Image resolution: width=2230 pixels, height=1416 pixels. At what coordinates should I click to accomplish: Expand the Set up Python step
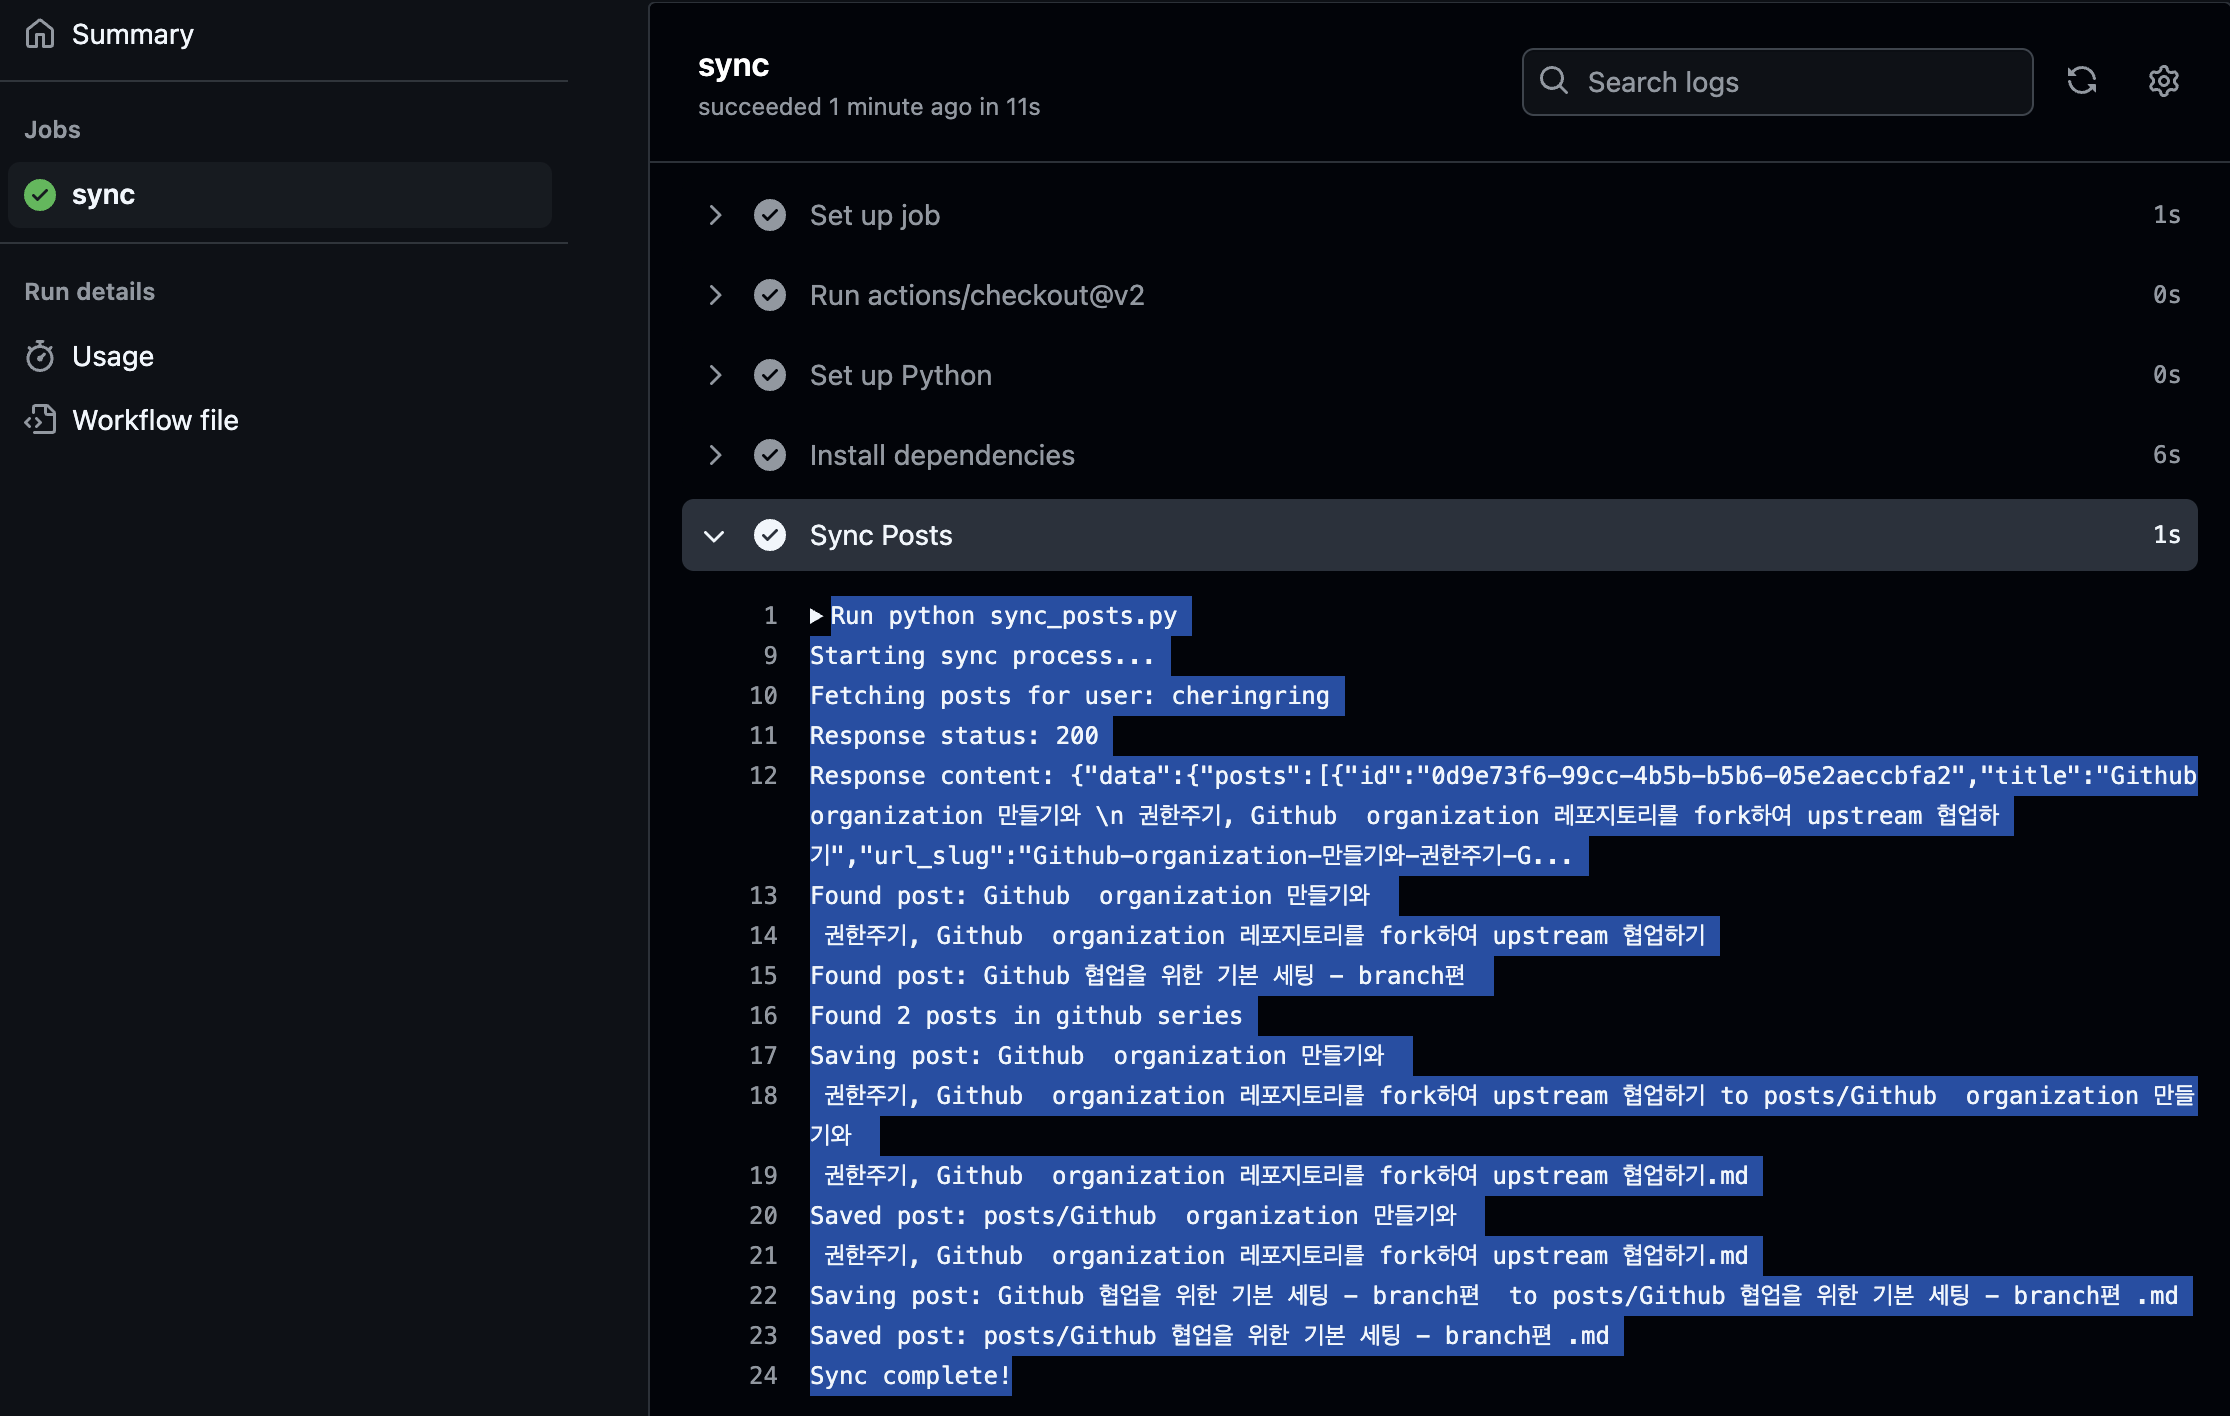(x=715, y=375)
